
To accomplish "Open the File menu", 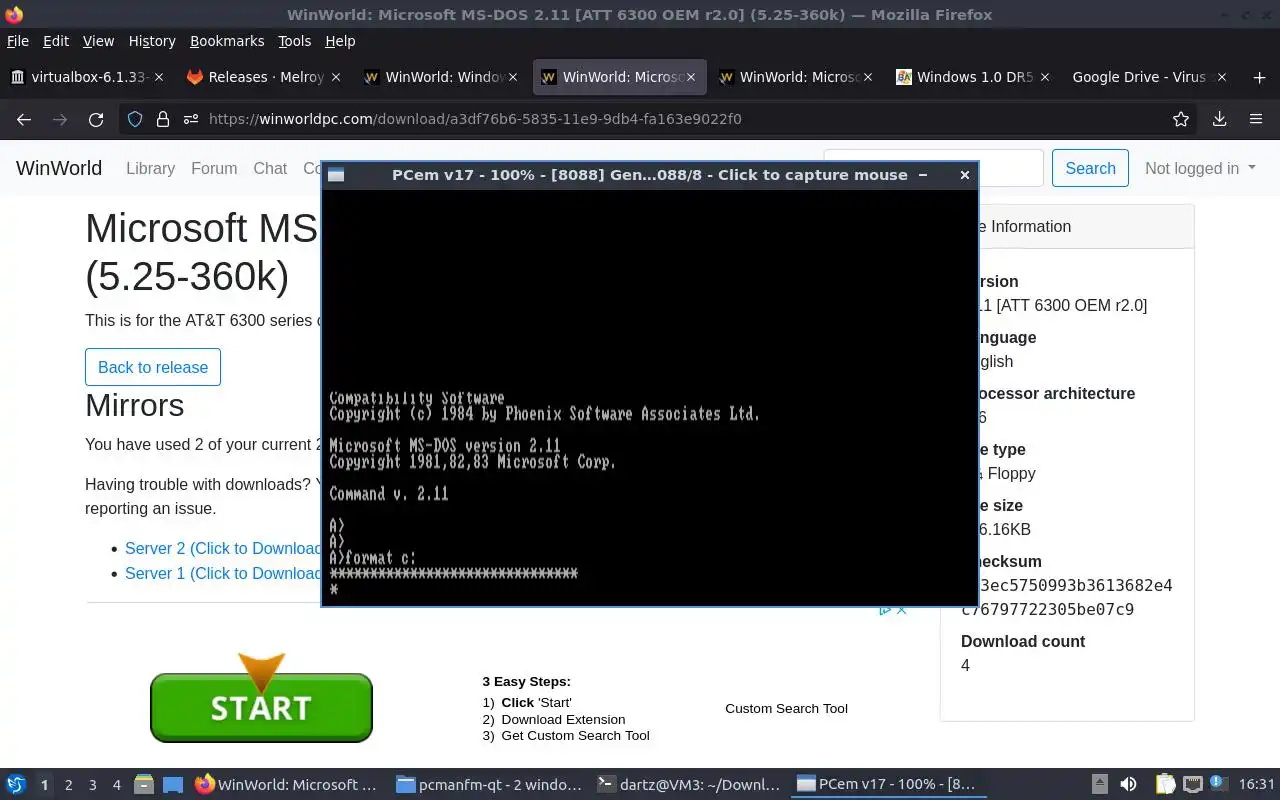I will [x=18, y=41].
